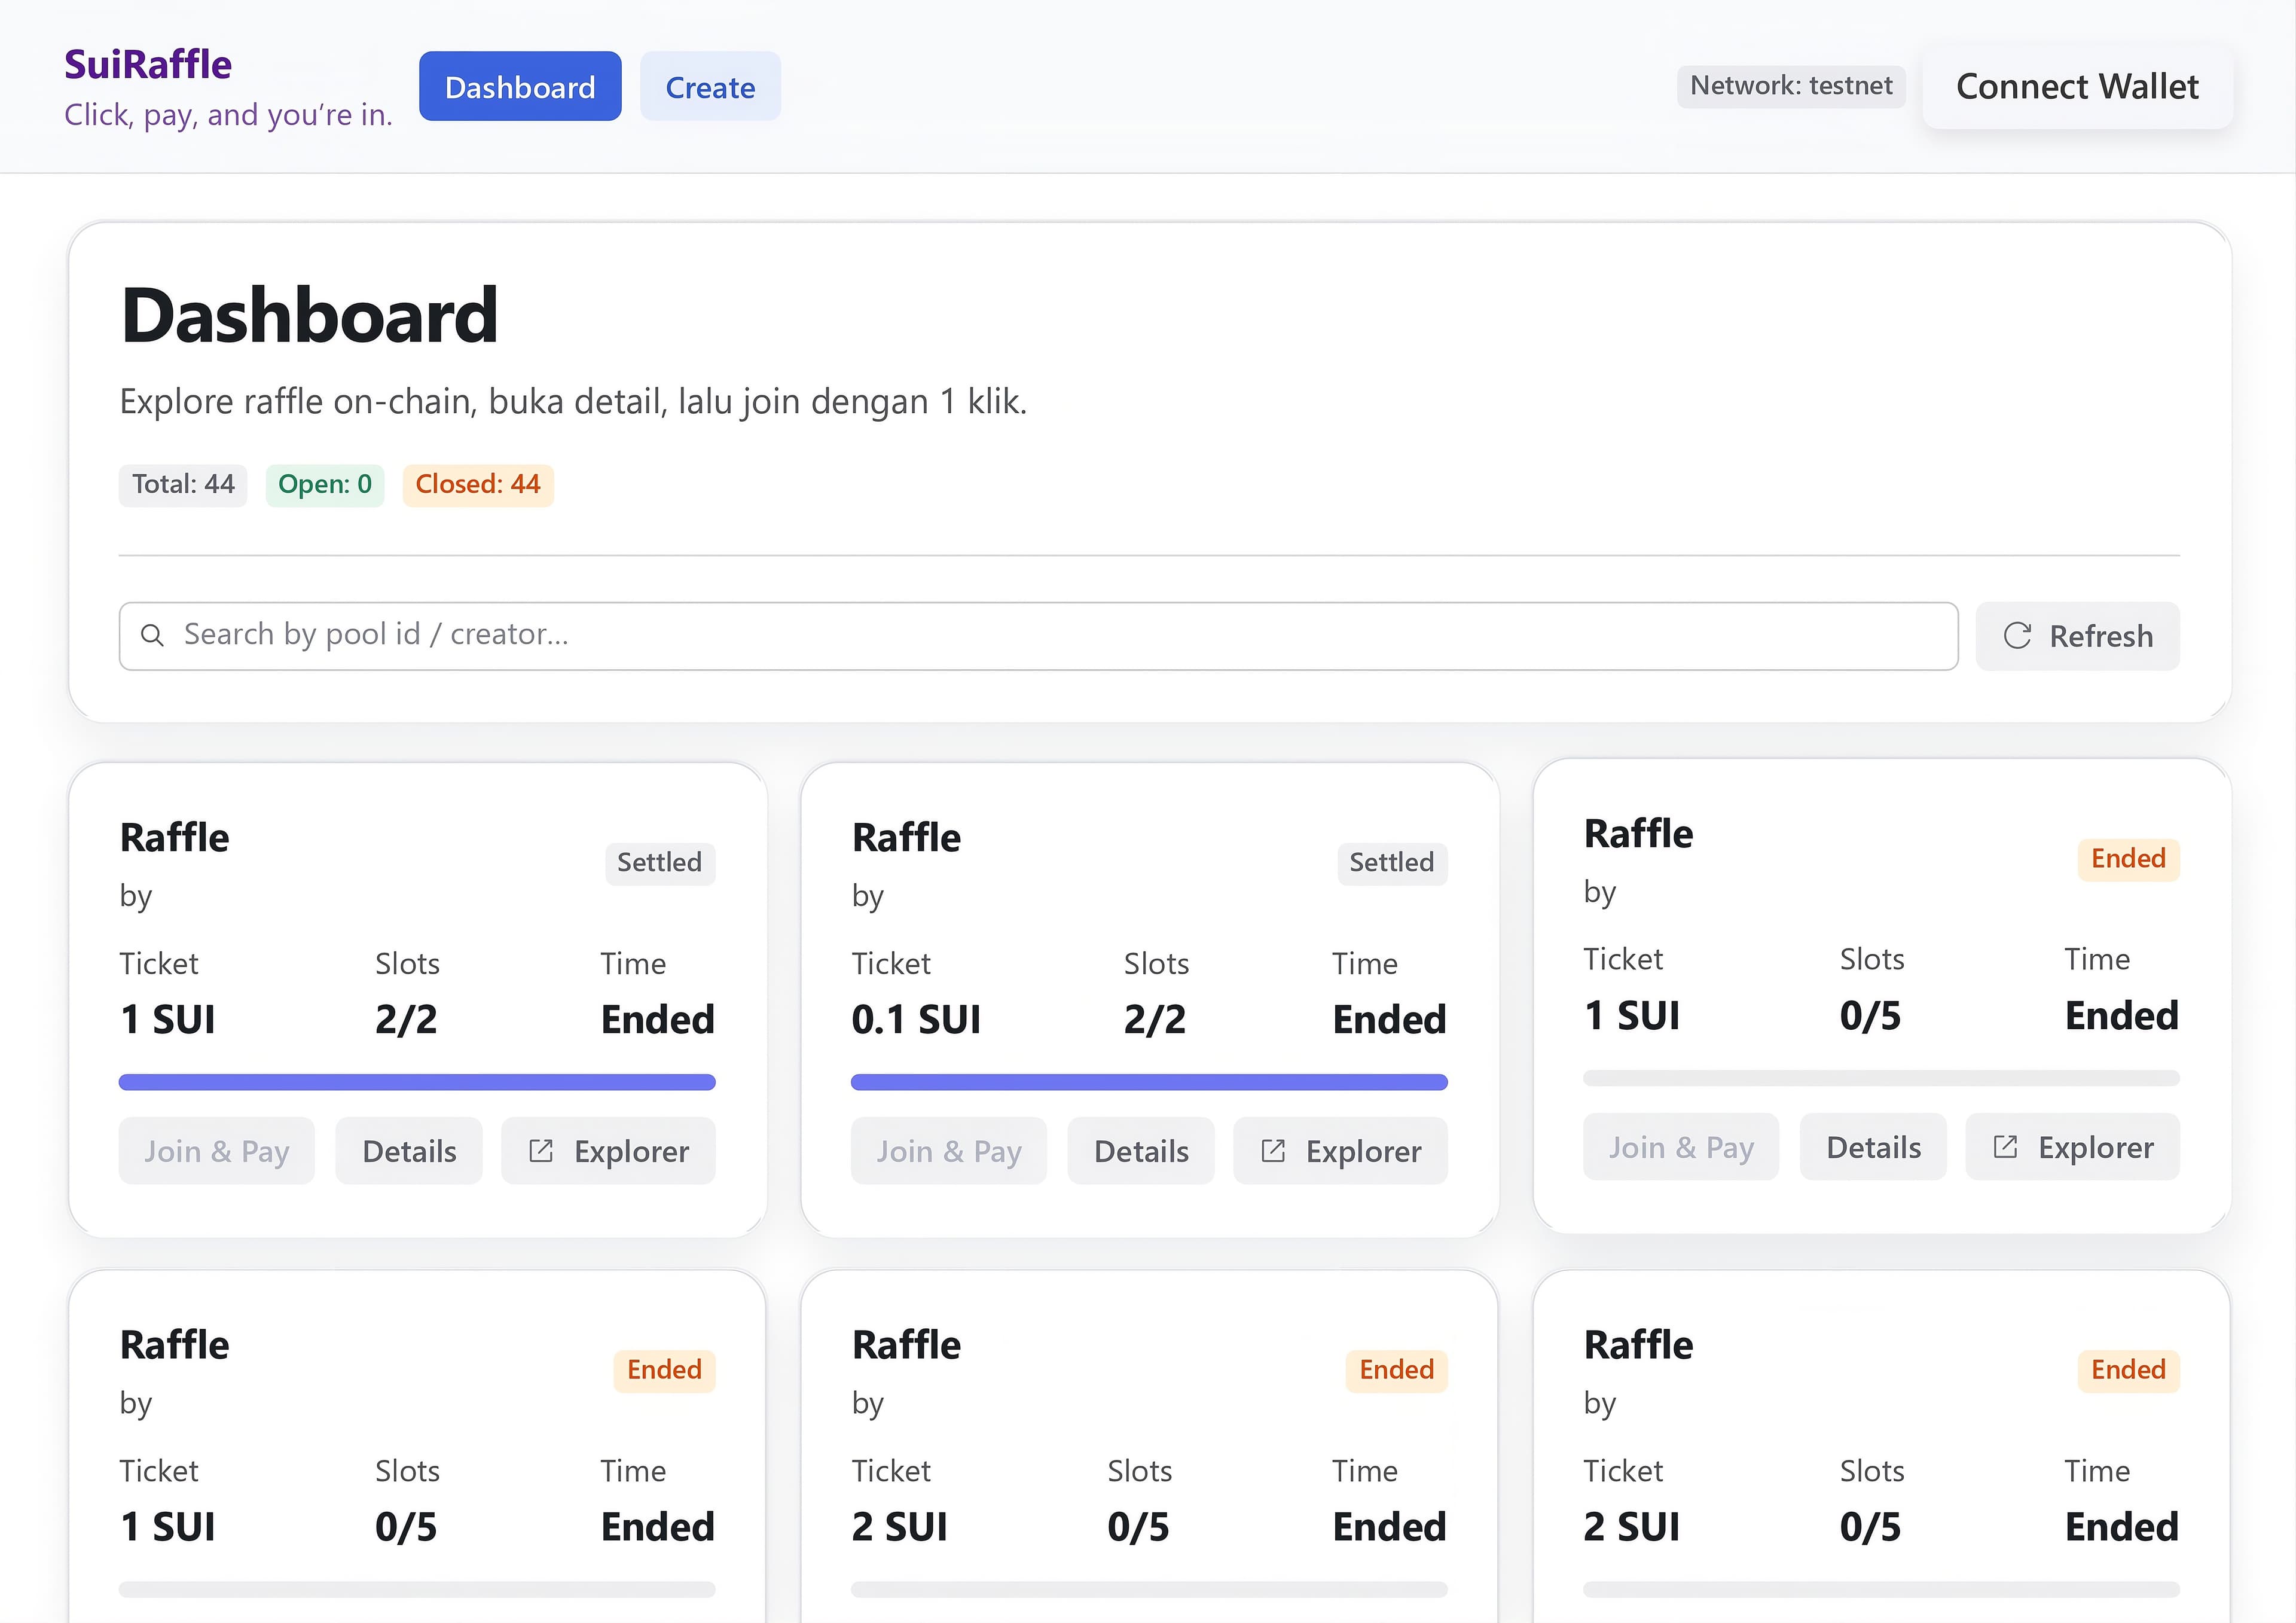Click the Dashboard page heading

point(309,315)
